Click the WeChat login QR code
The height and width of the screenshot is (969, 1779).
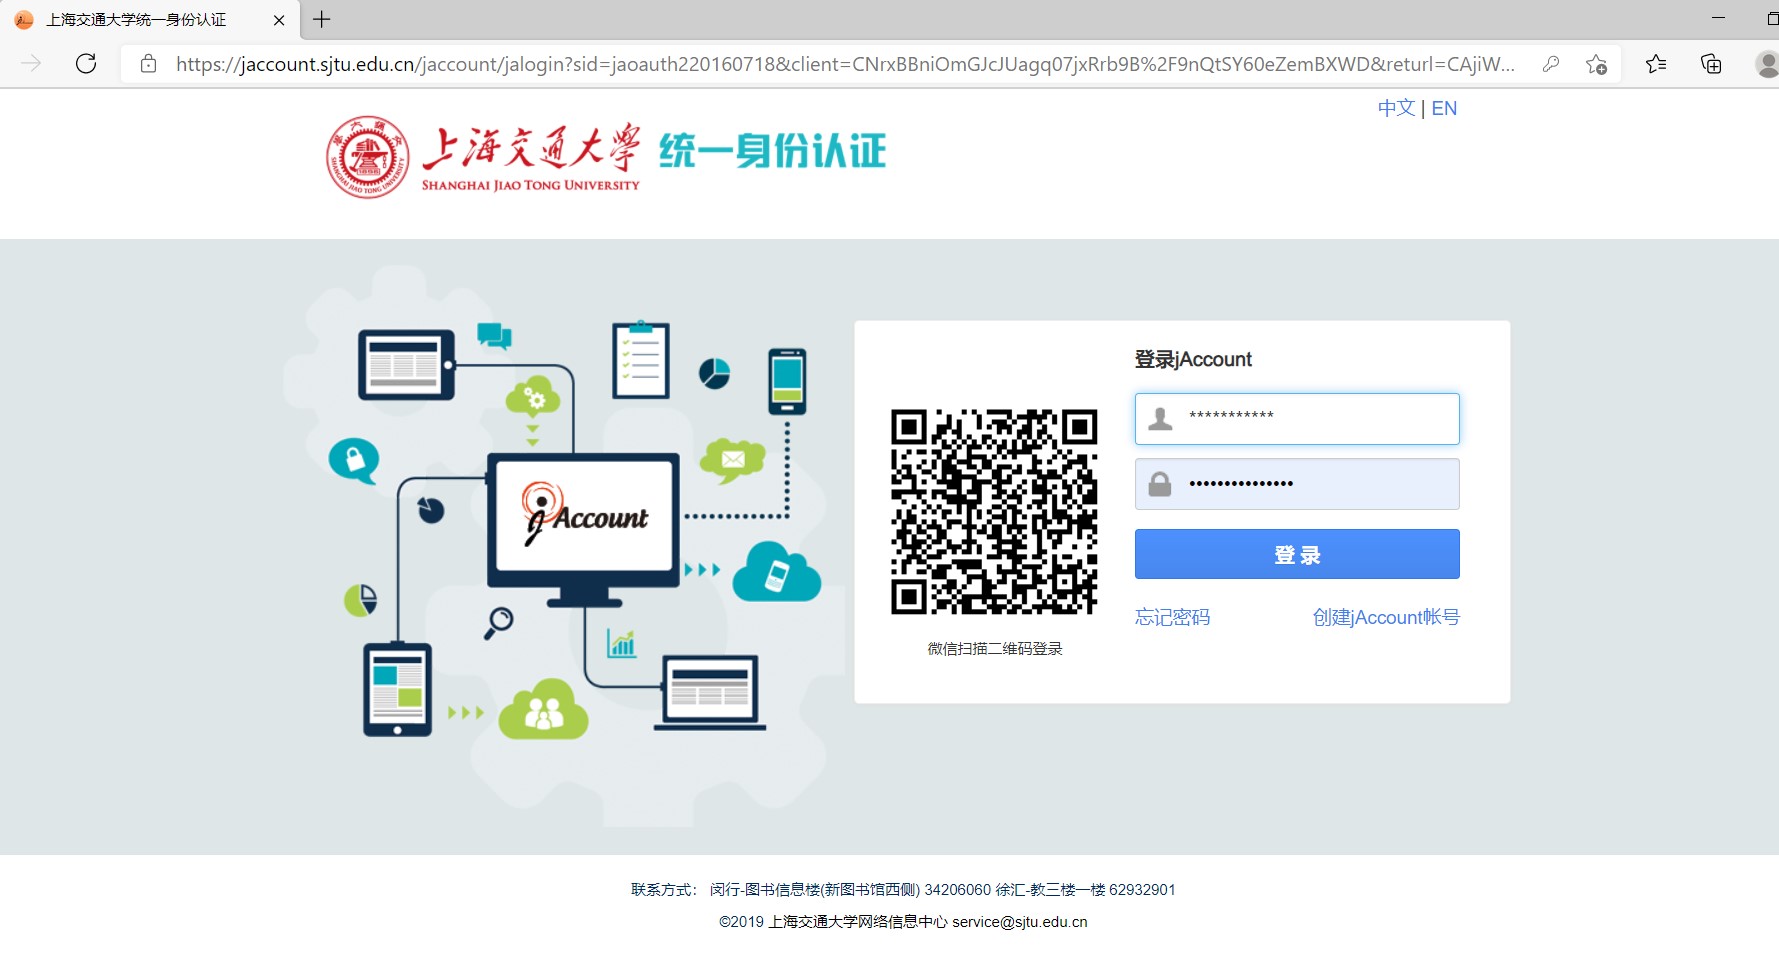[994, 511]
